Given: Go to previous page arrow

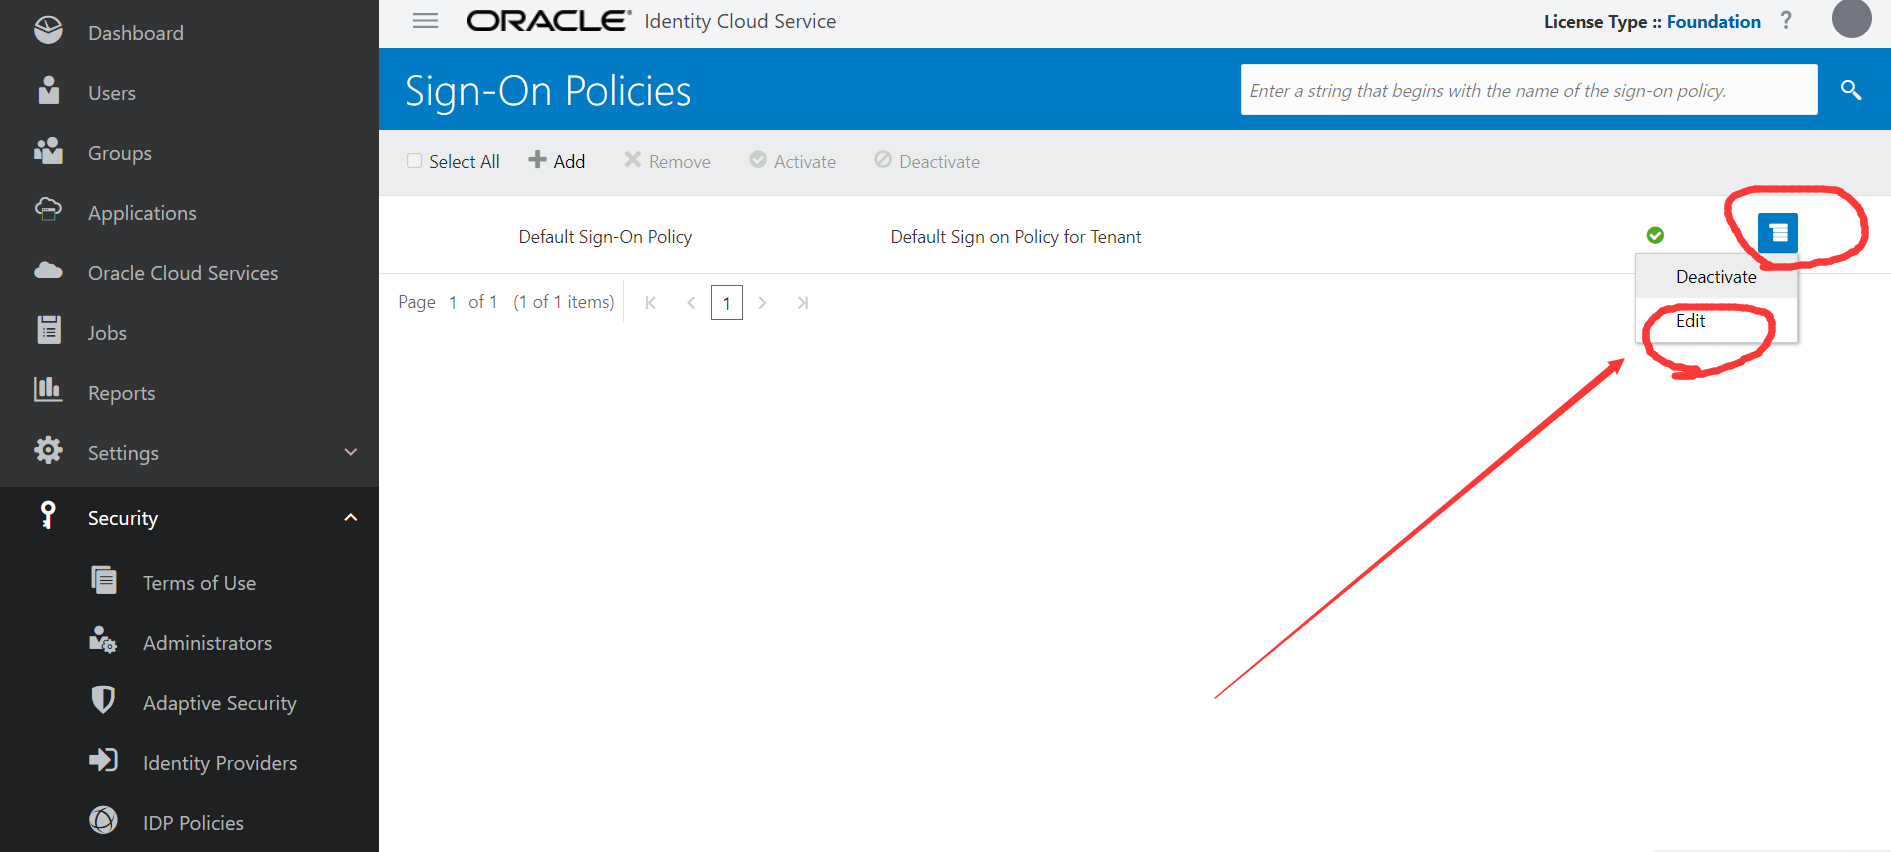Looking at the screenshot, I should tap(691, 303).
